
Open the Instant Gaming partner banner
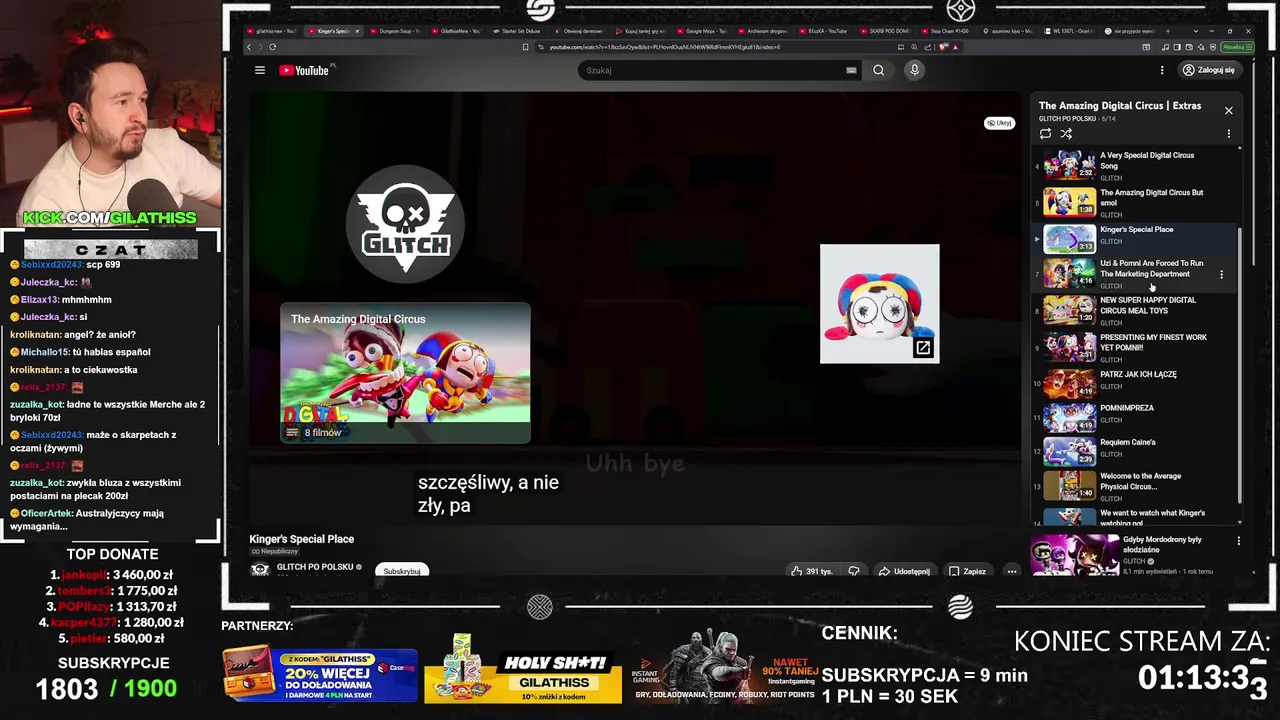click(724, 668)
